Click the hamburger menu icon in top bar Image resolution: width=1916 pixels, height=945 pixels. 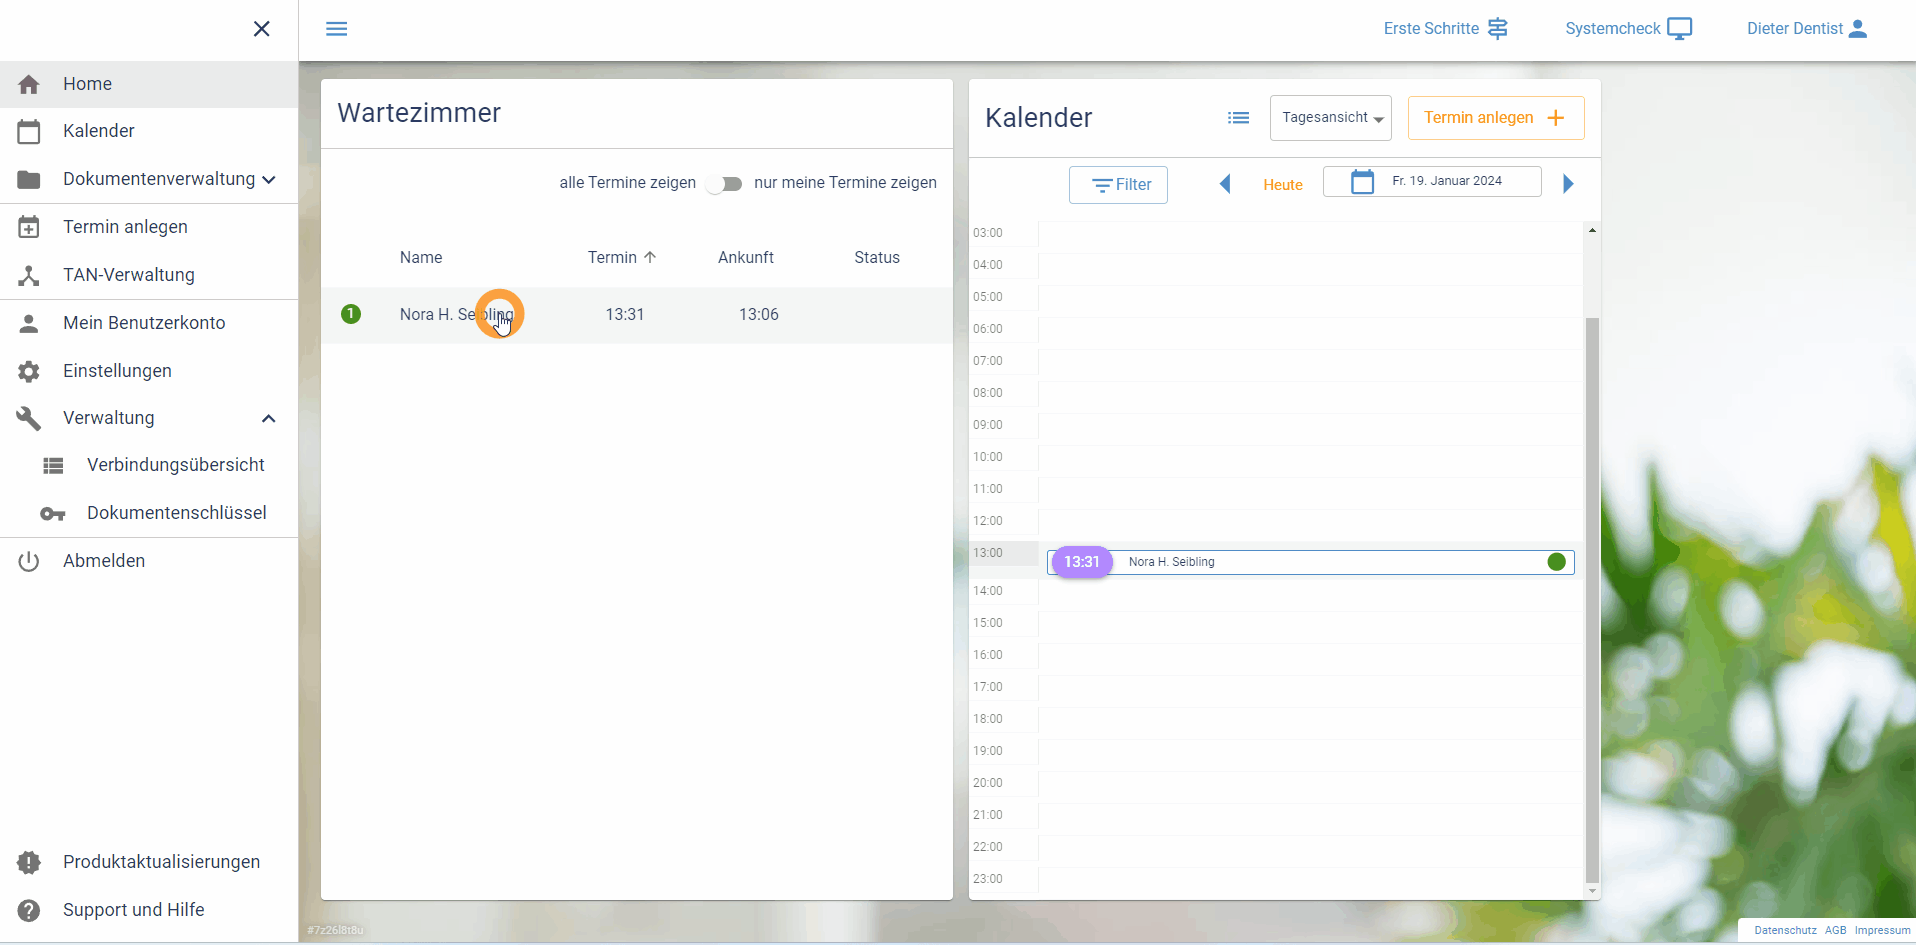pyautogui.click(x=336, y=29)
